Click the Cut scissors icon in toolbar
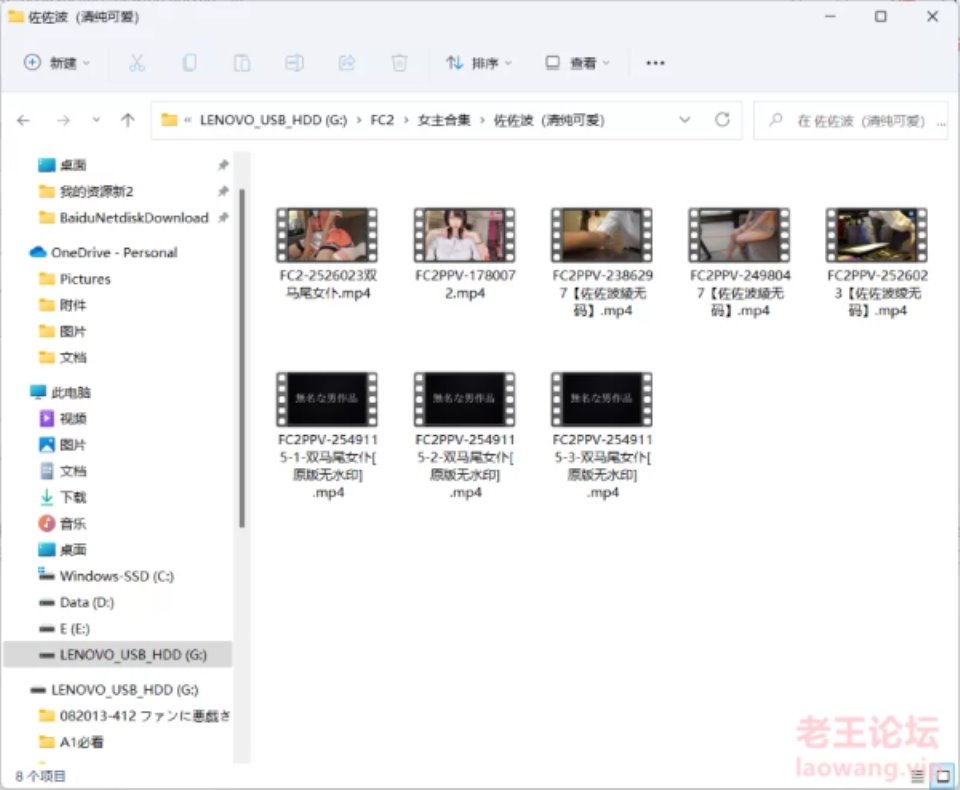 (x=137, y=62)
